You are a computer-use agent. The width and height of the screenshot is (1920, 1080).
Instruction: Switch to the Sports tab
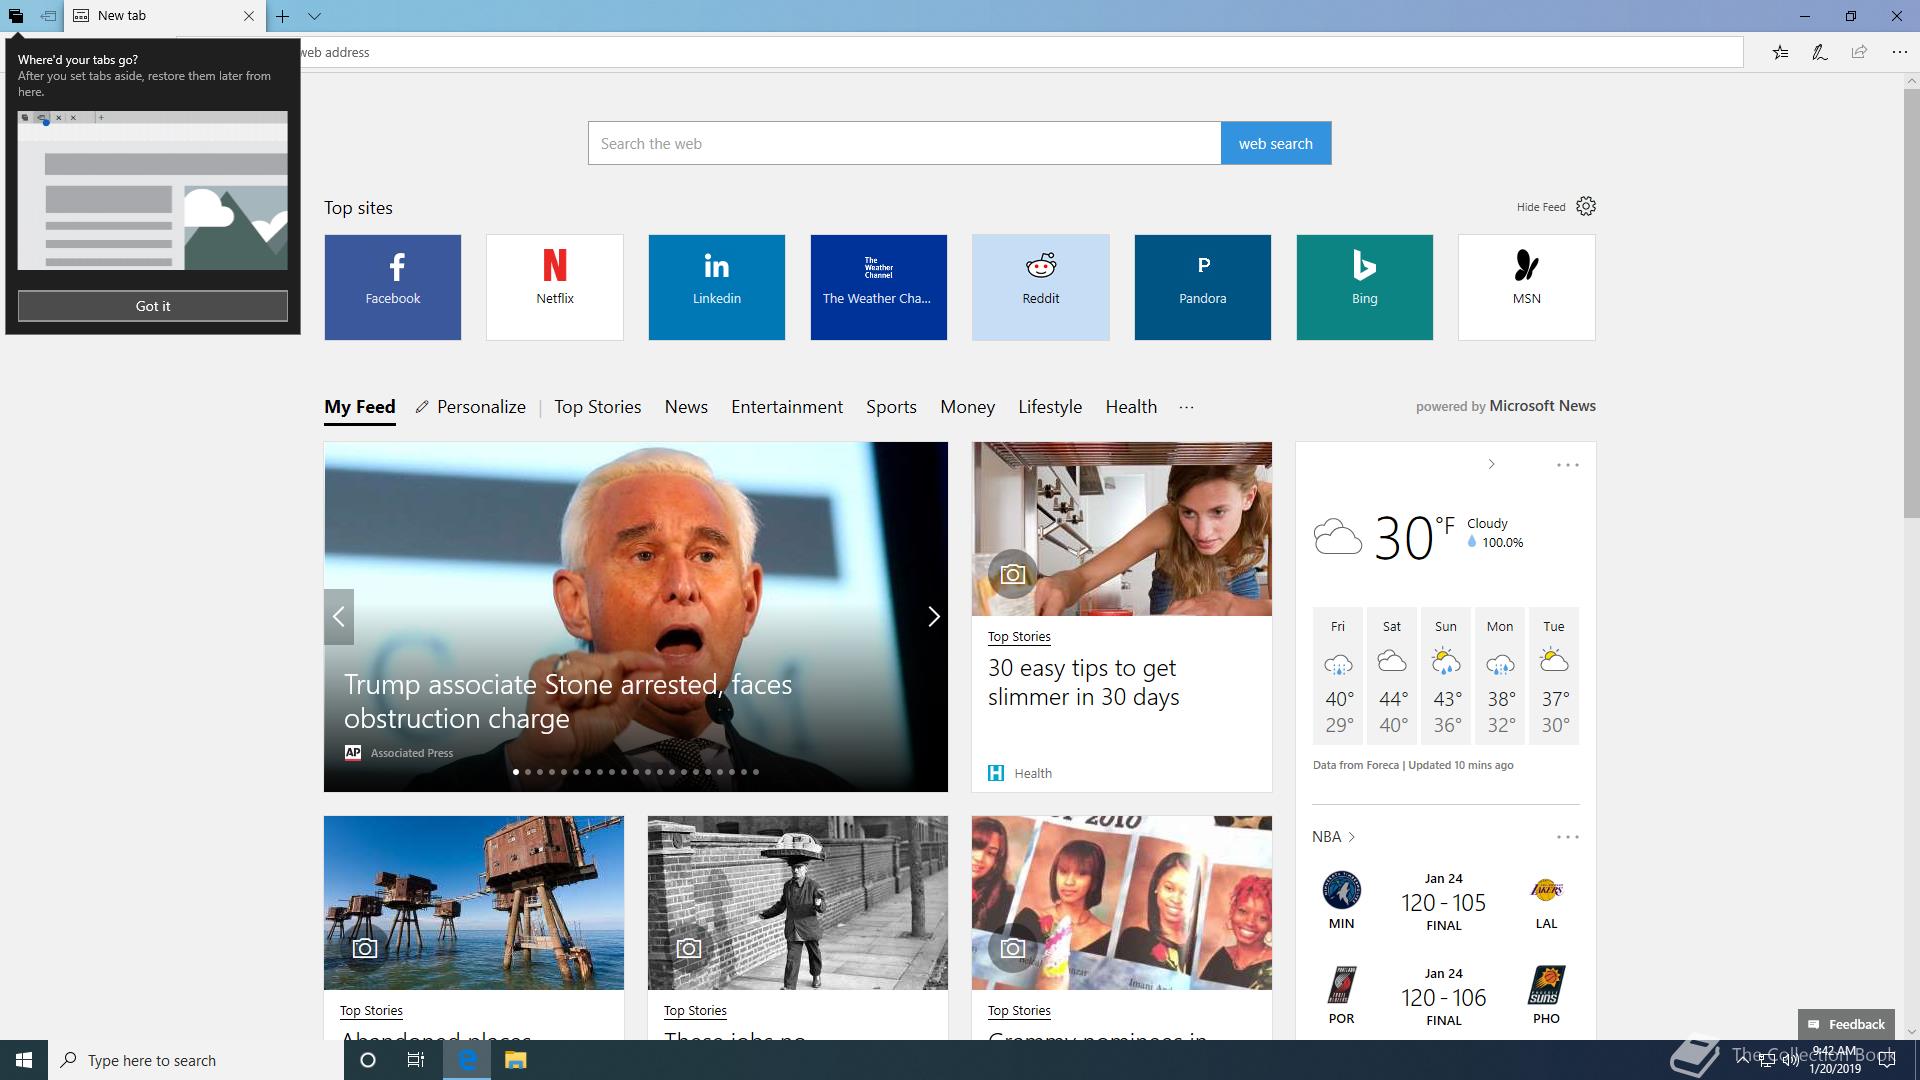891,407
